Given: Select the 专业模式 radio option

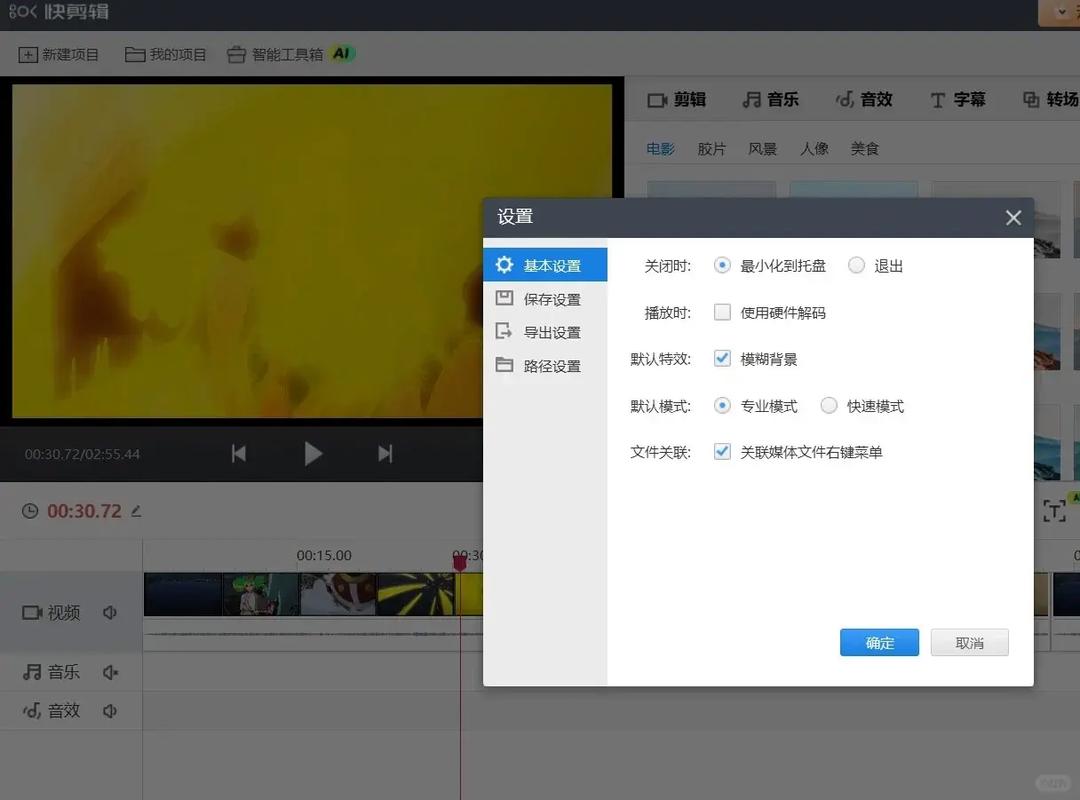Looking at the screenshot, I should point(722,405).
